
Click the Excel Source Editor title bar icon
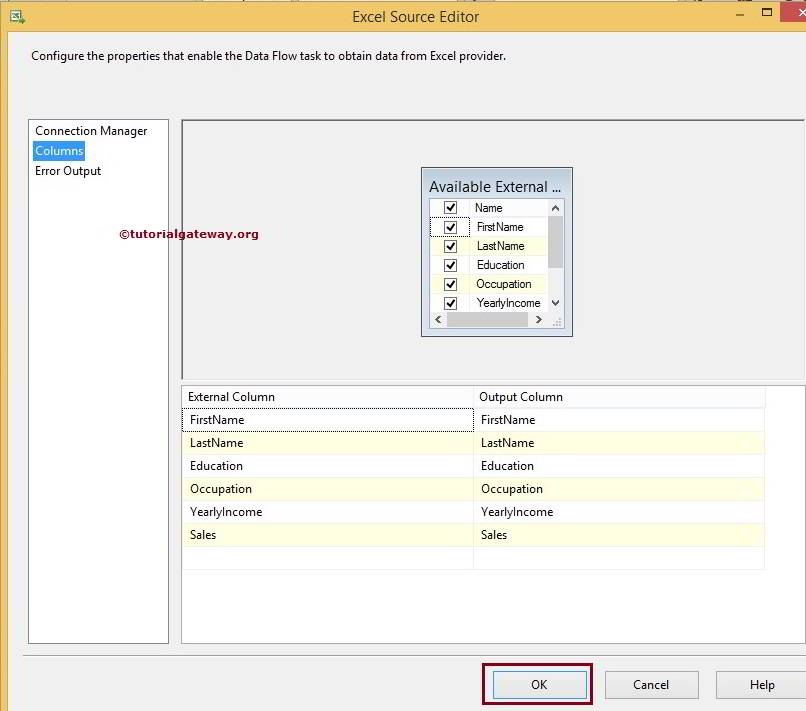18,16
